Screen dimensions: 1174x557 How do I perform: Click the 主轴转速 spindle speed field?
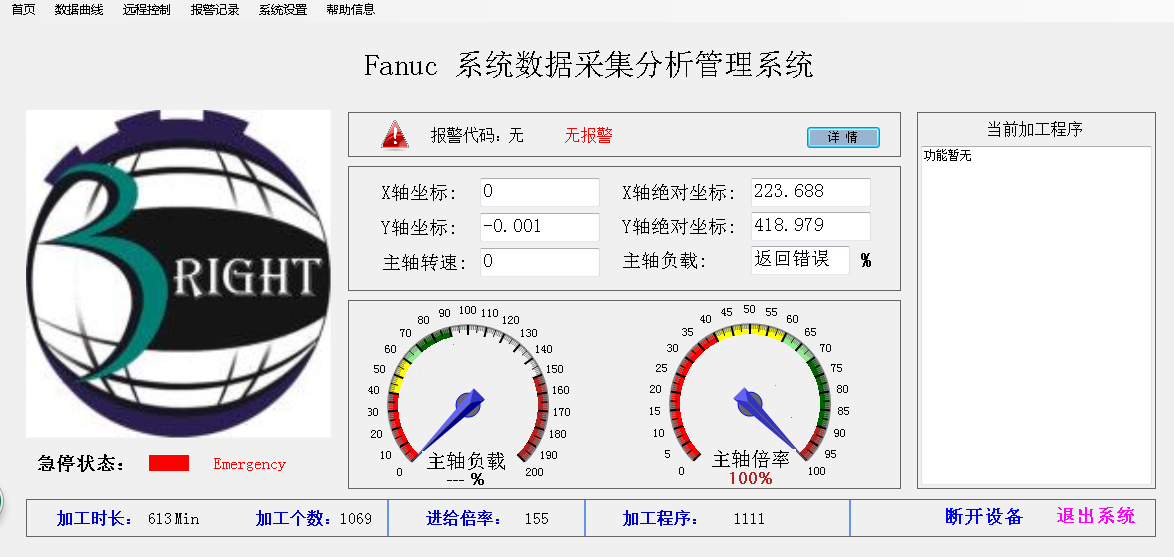click(539, 262)
